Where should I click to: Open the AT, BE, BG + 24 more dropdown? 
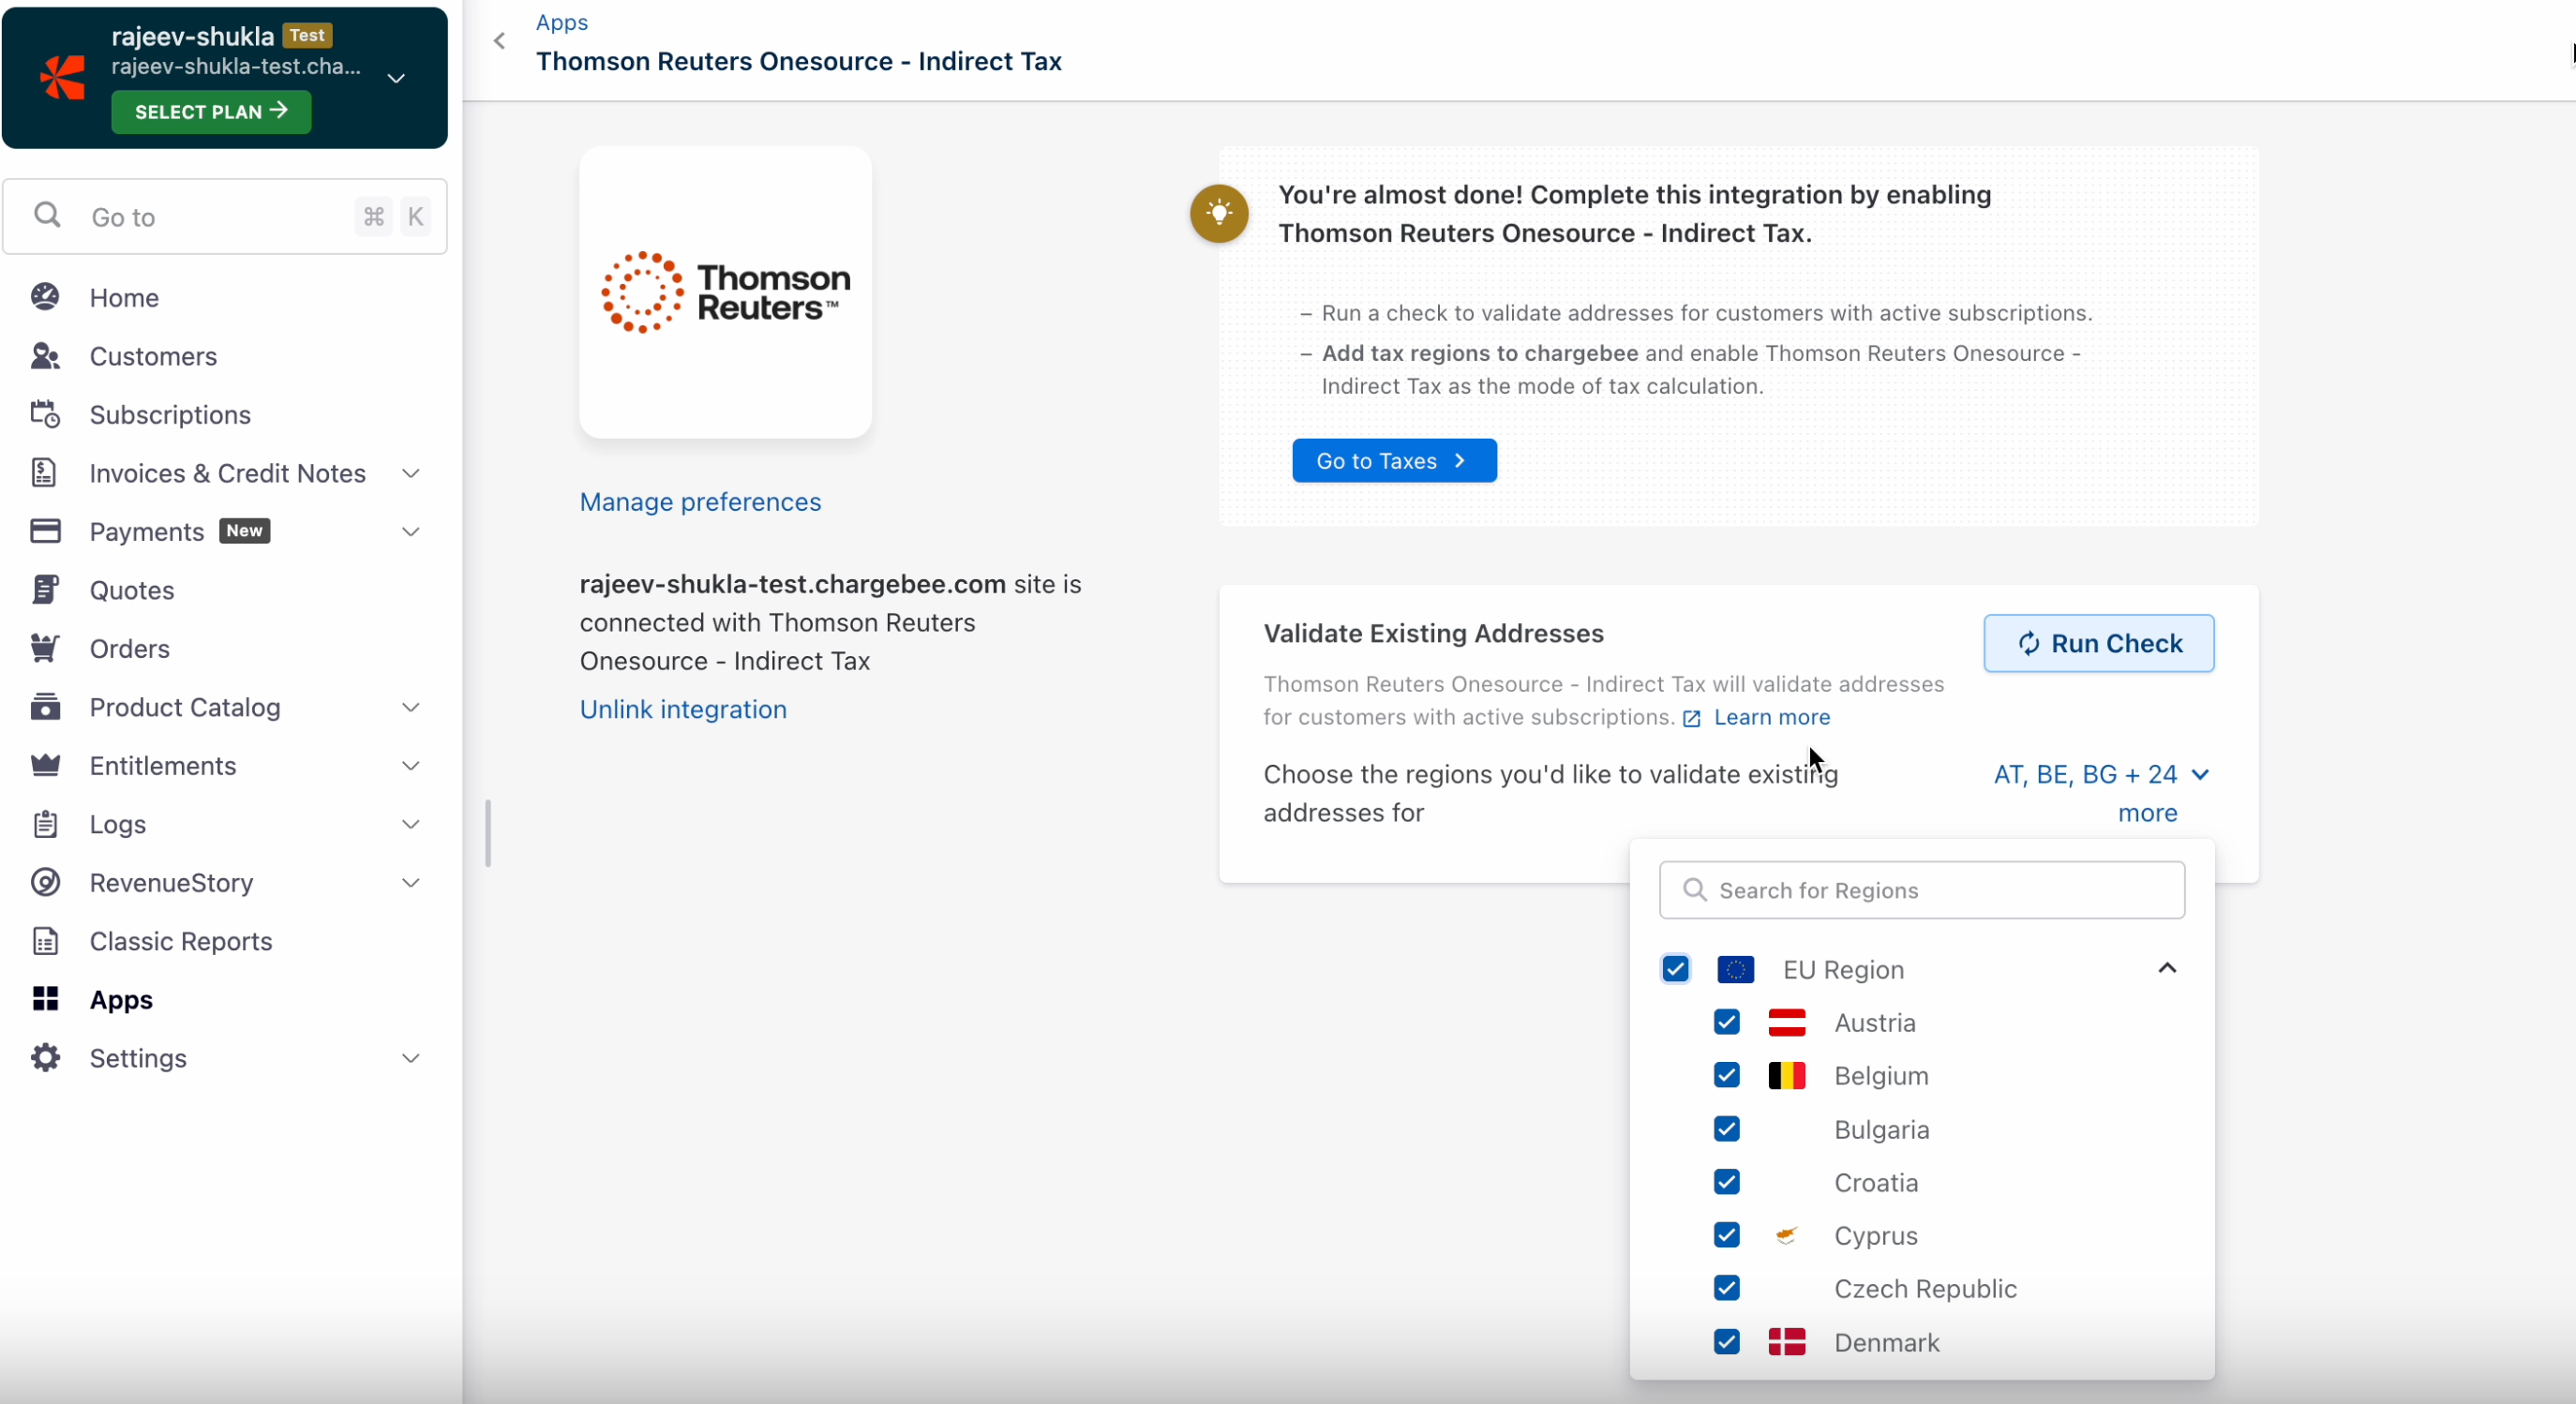(2101, 793)
